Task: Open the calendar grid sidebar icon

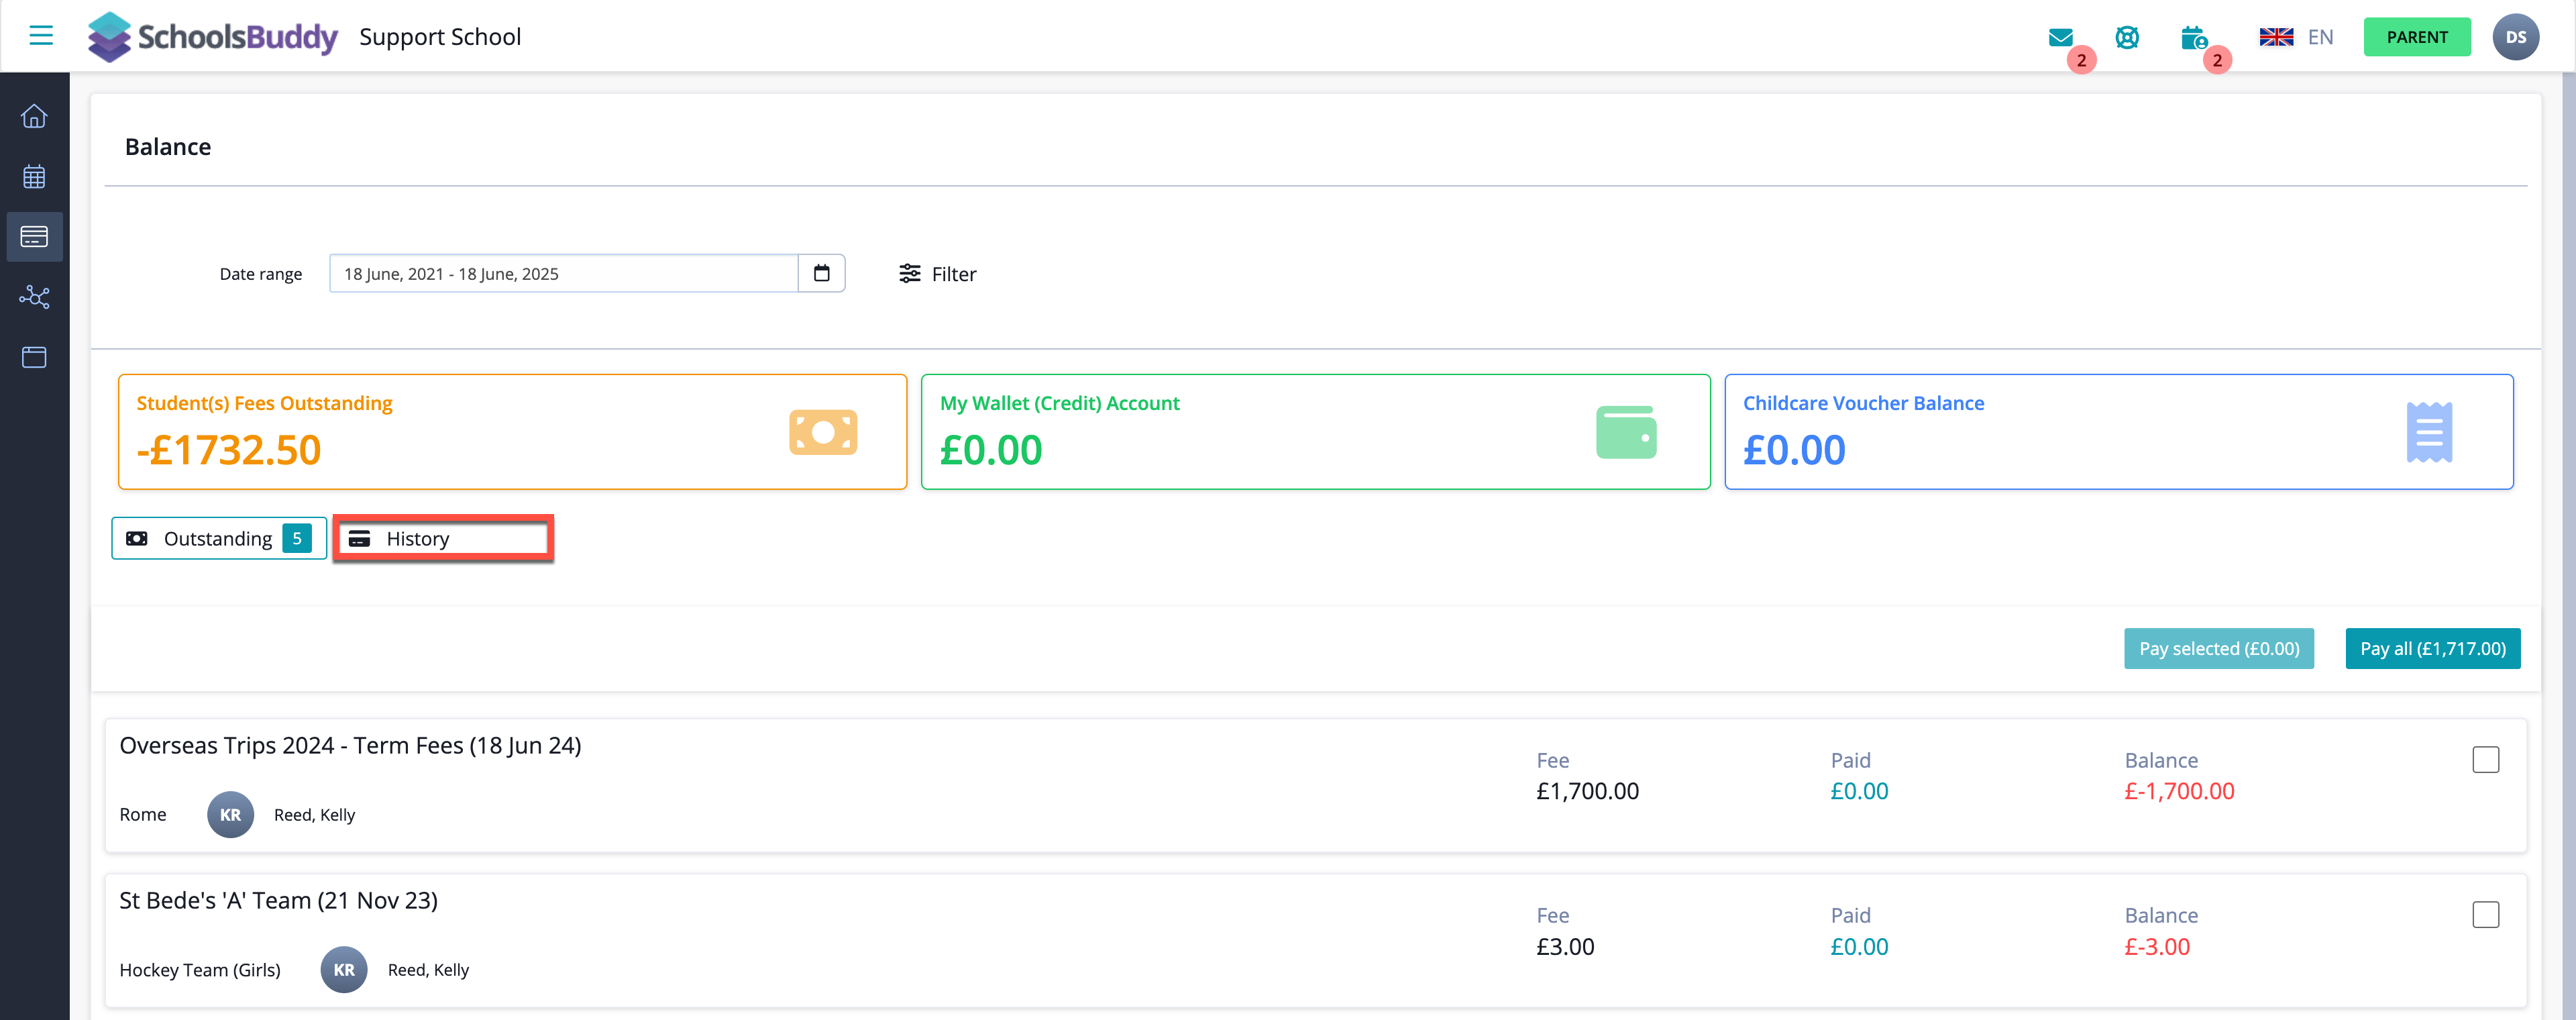Action: (x=34, y=177)
